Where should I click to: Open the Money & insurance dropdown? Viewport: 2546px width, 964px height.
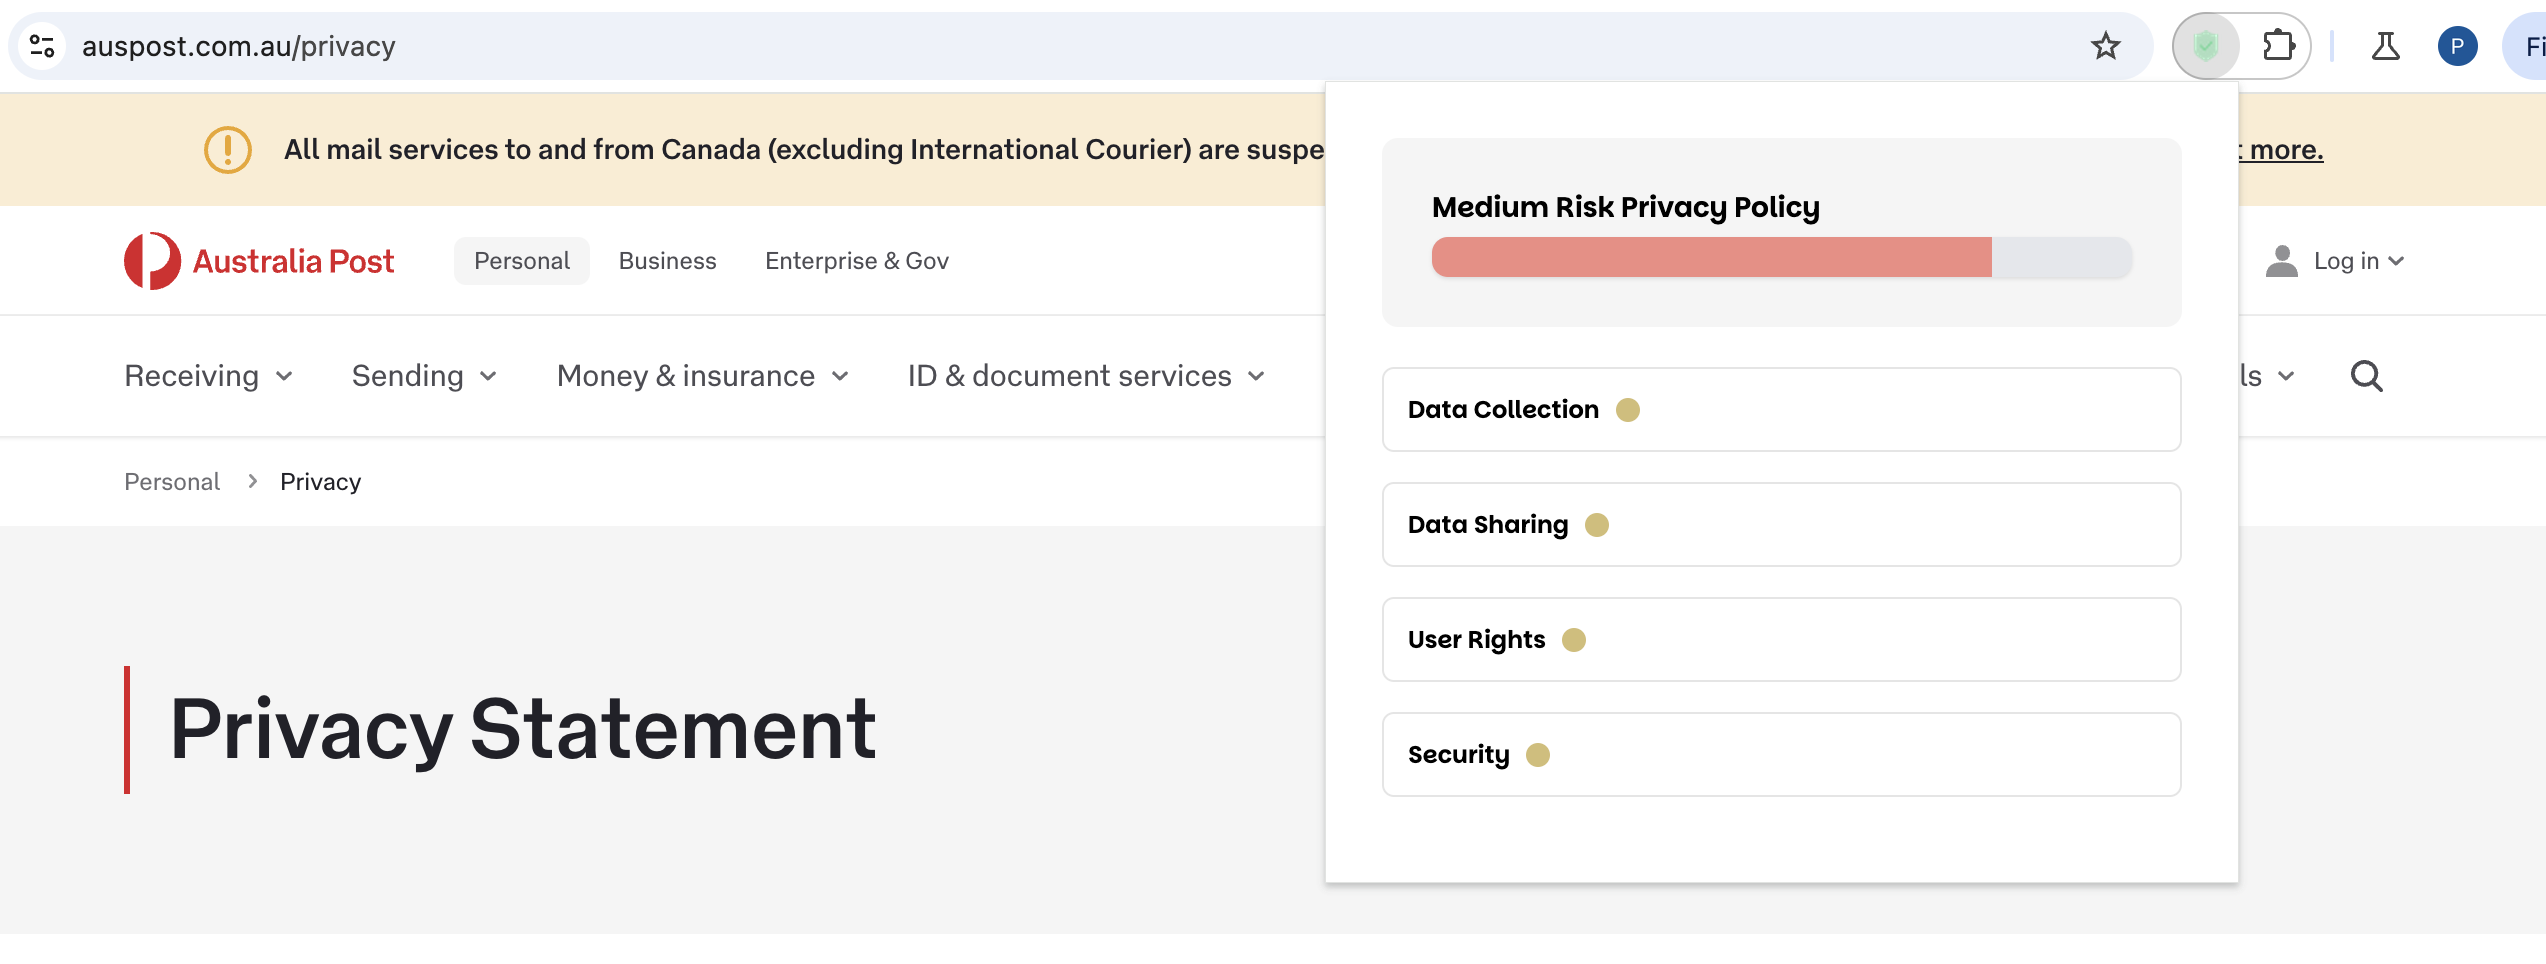coord(702,376)
